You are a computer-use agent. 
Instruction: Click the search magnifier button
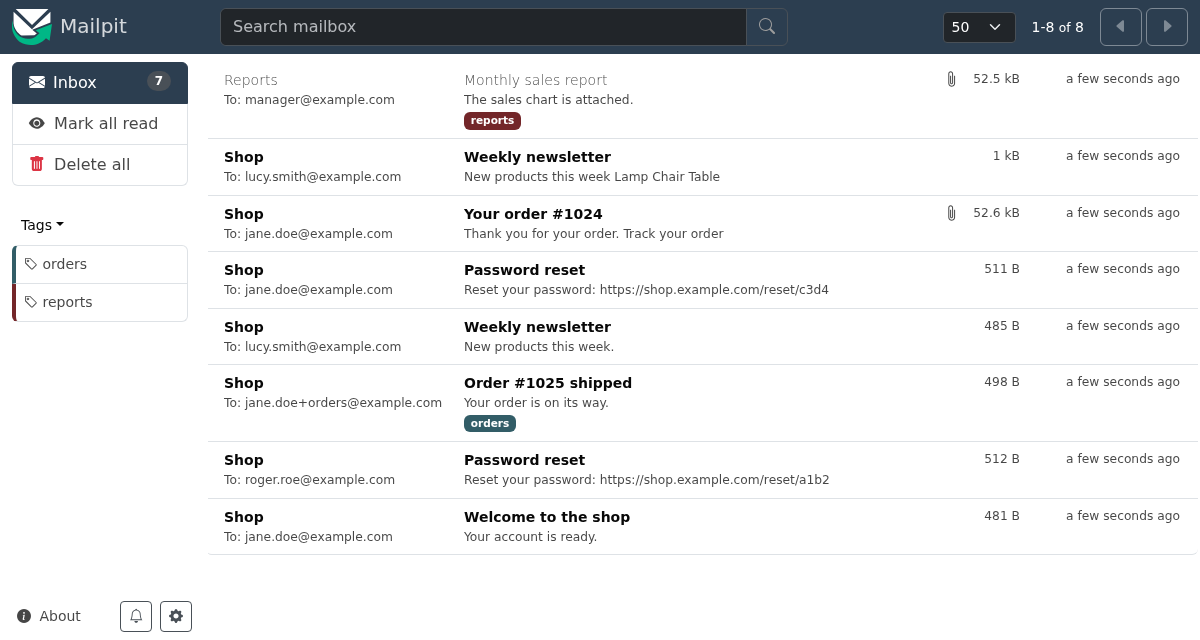(767, 27)
